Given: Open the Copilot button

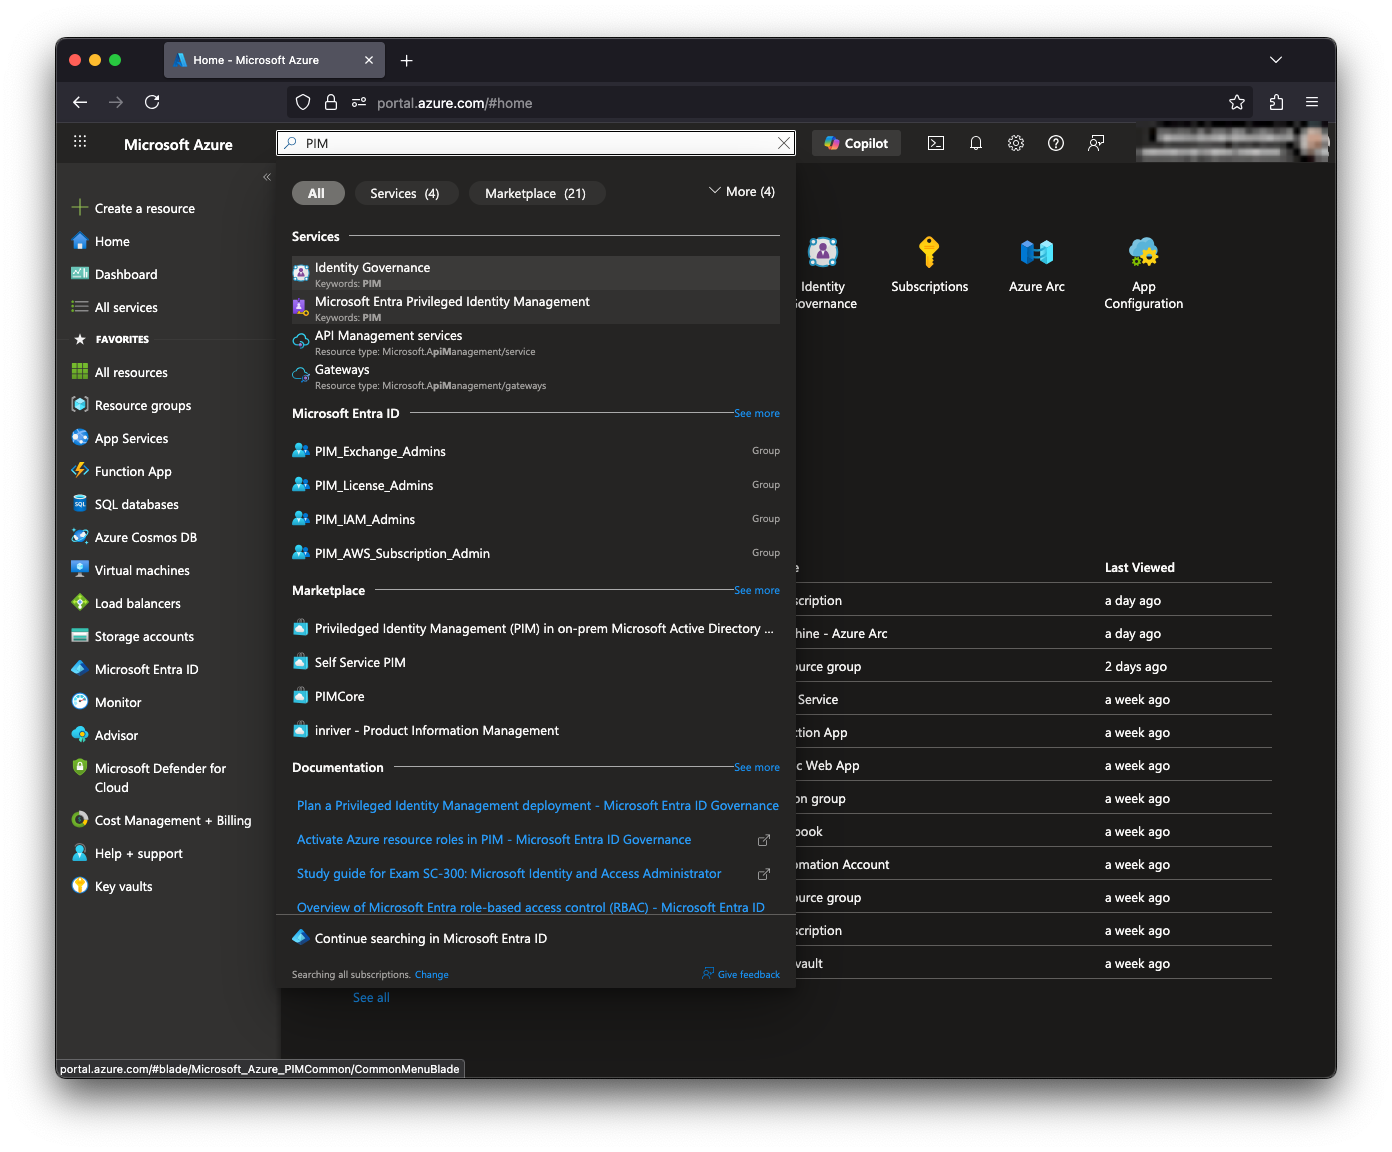Looking at the screenshot, I should [856, 143].
